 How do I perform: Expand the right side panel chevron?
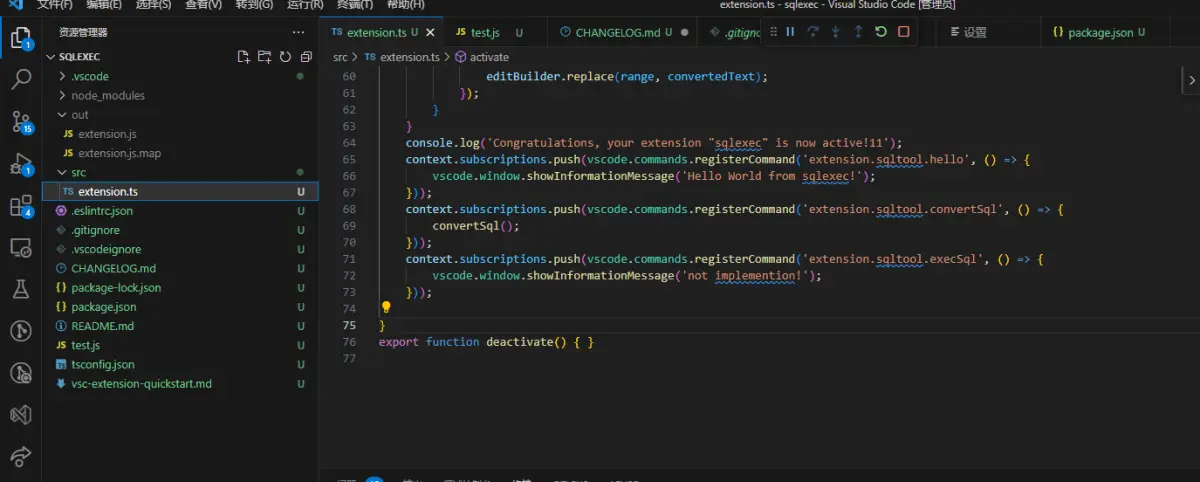click(x=1191, y=79)
